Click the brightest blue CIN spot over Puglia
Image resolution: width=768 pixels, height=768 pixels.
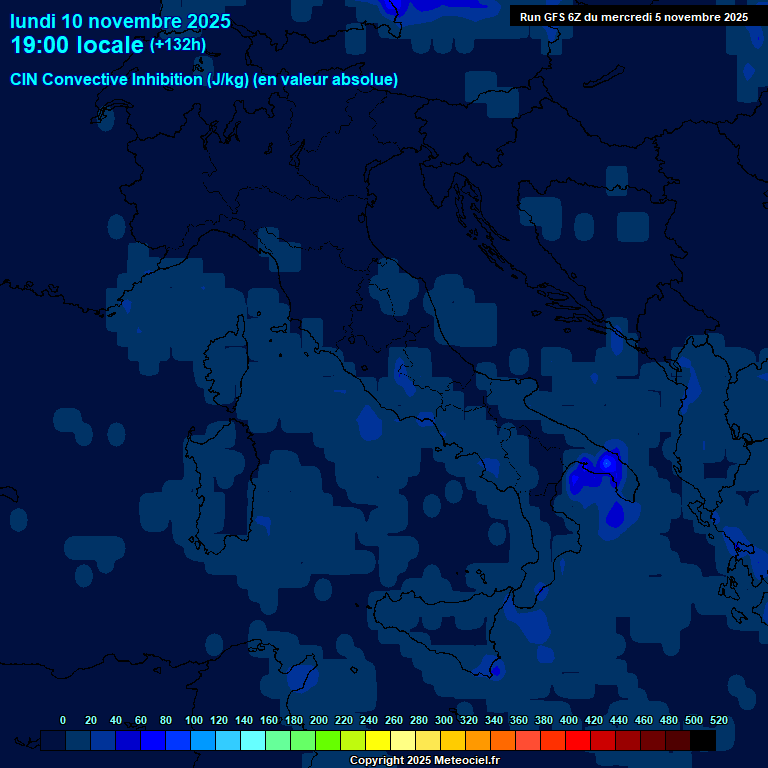tap(606, 463)
